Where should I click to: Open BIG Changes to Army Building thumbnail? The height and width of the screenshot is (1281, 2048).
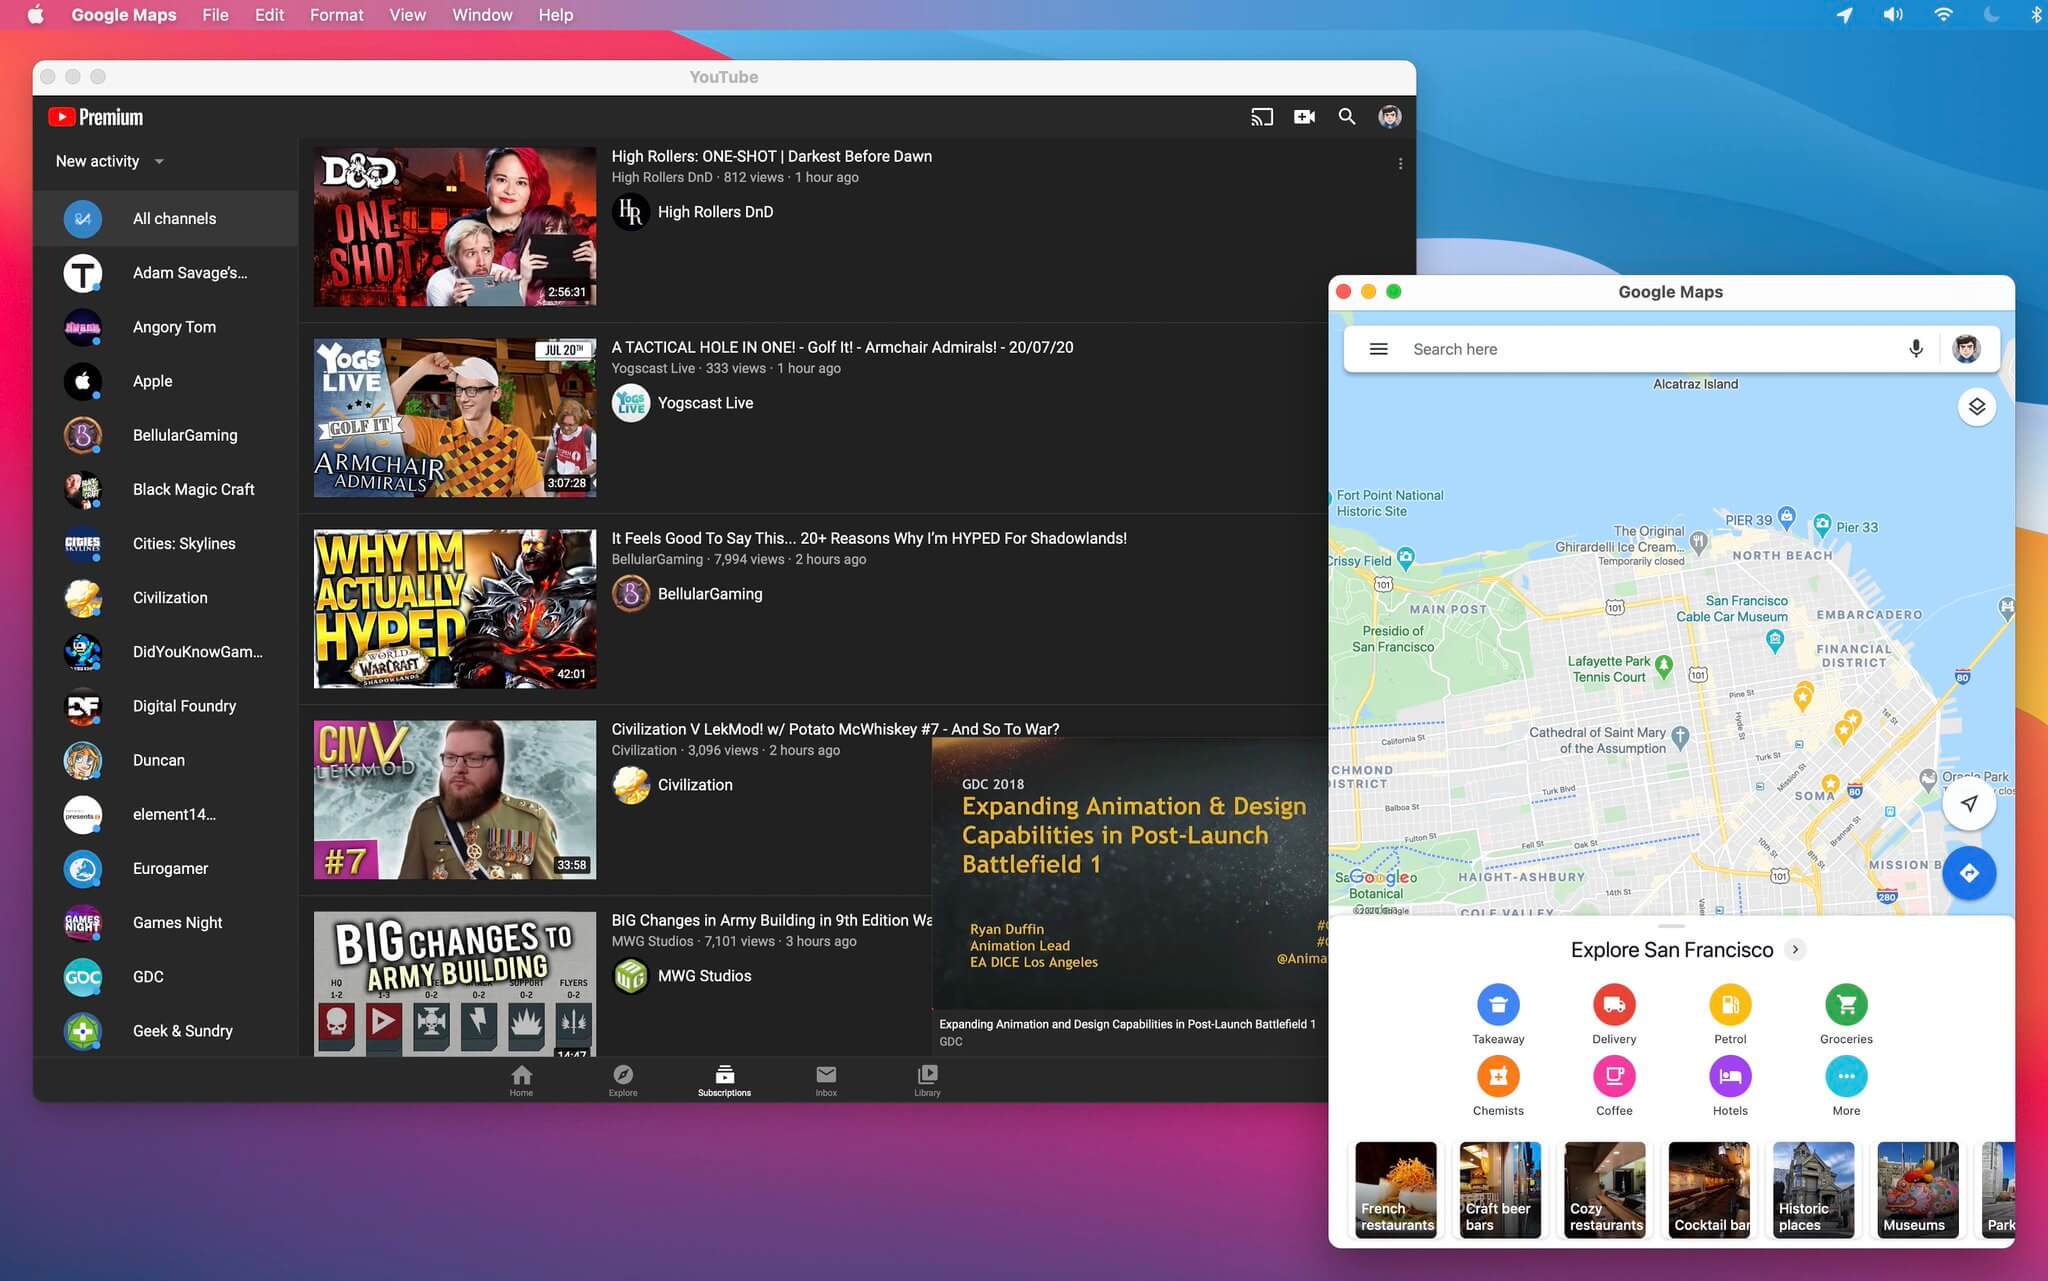(455, 984)
